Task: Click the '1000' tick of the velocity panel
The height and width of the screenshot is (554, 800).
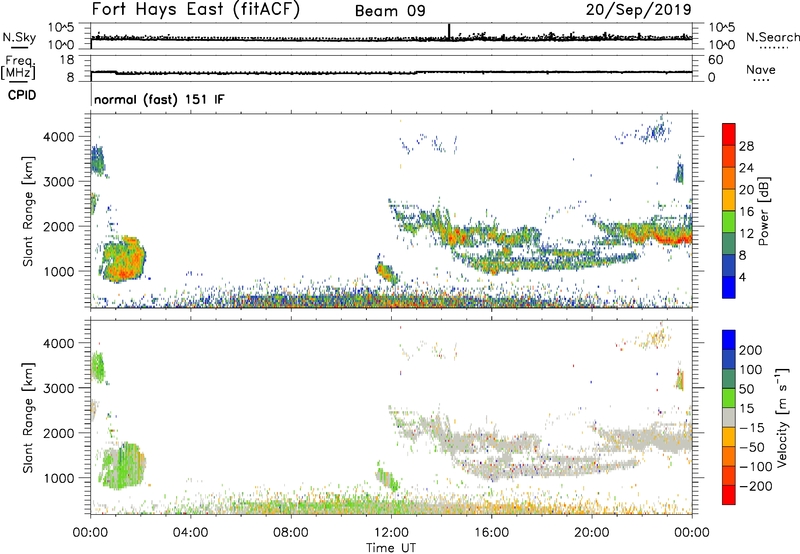Action: click(59, 478)
